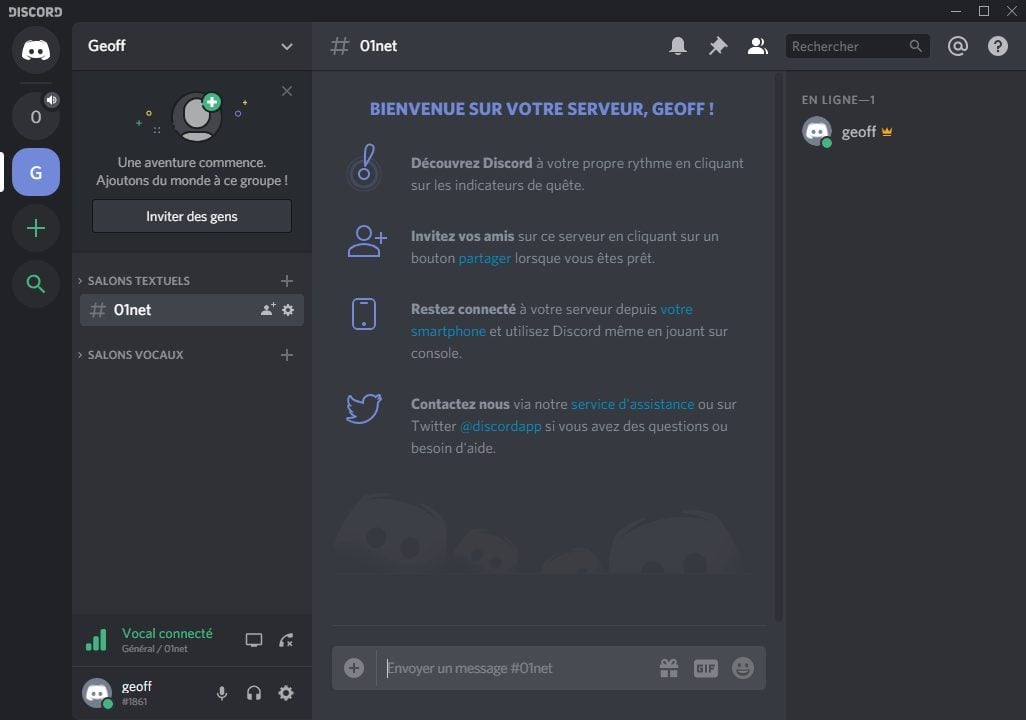1026x720 pixels.
Task: Open recent mentions
Action: [957, 46]
